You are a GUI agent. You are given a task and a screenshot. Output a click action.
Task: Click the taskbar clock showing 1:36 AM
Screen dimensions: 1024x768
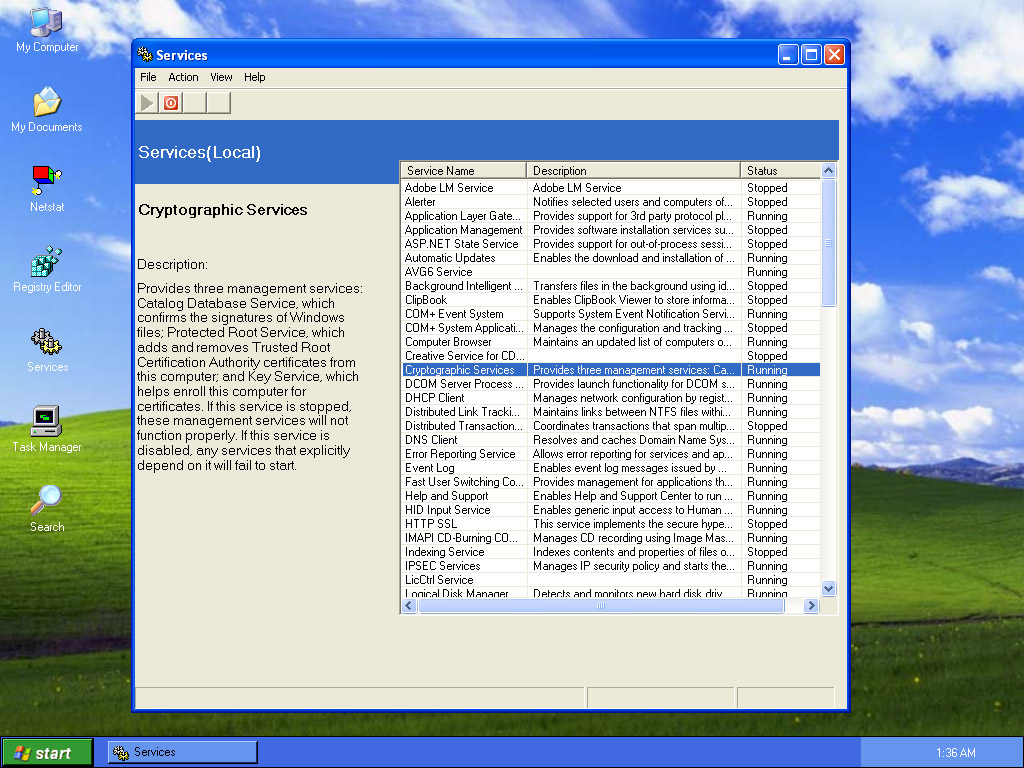pos(955,753)
